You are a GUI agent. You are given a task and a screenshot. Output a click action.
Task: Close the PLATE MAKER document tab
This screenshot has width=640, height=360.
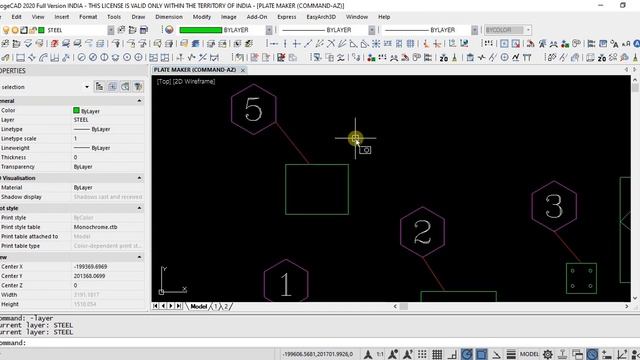(243, 70)
